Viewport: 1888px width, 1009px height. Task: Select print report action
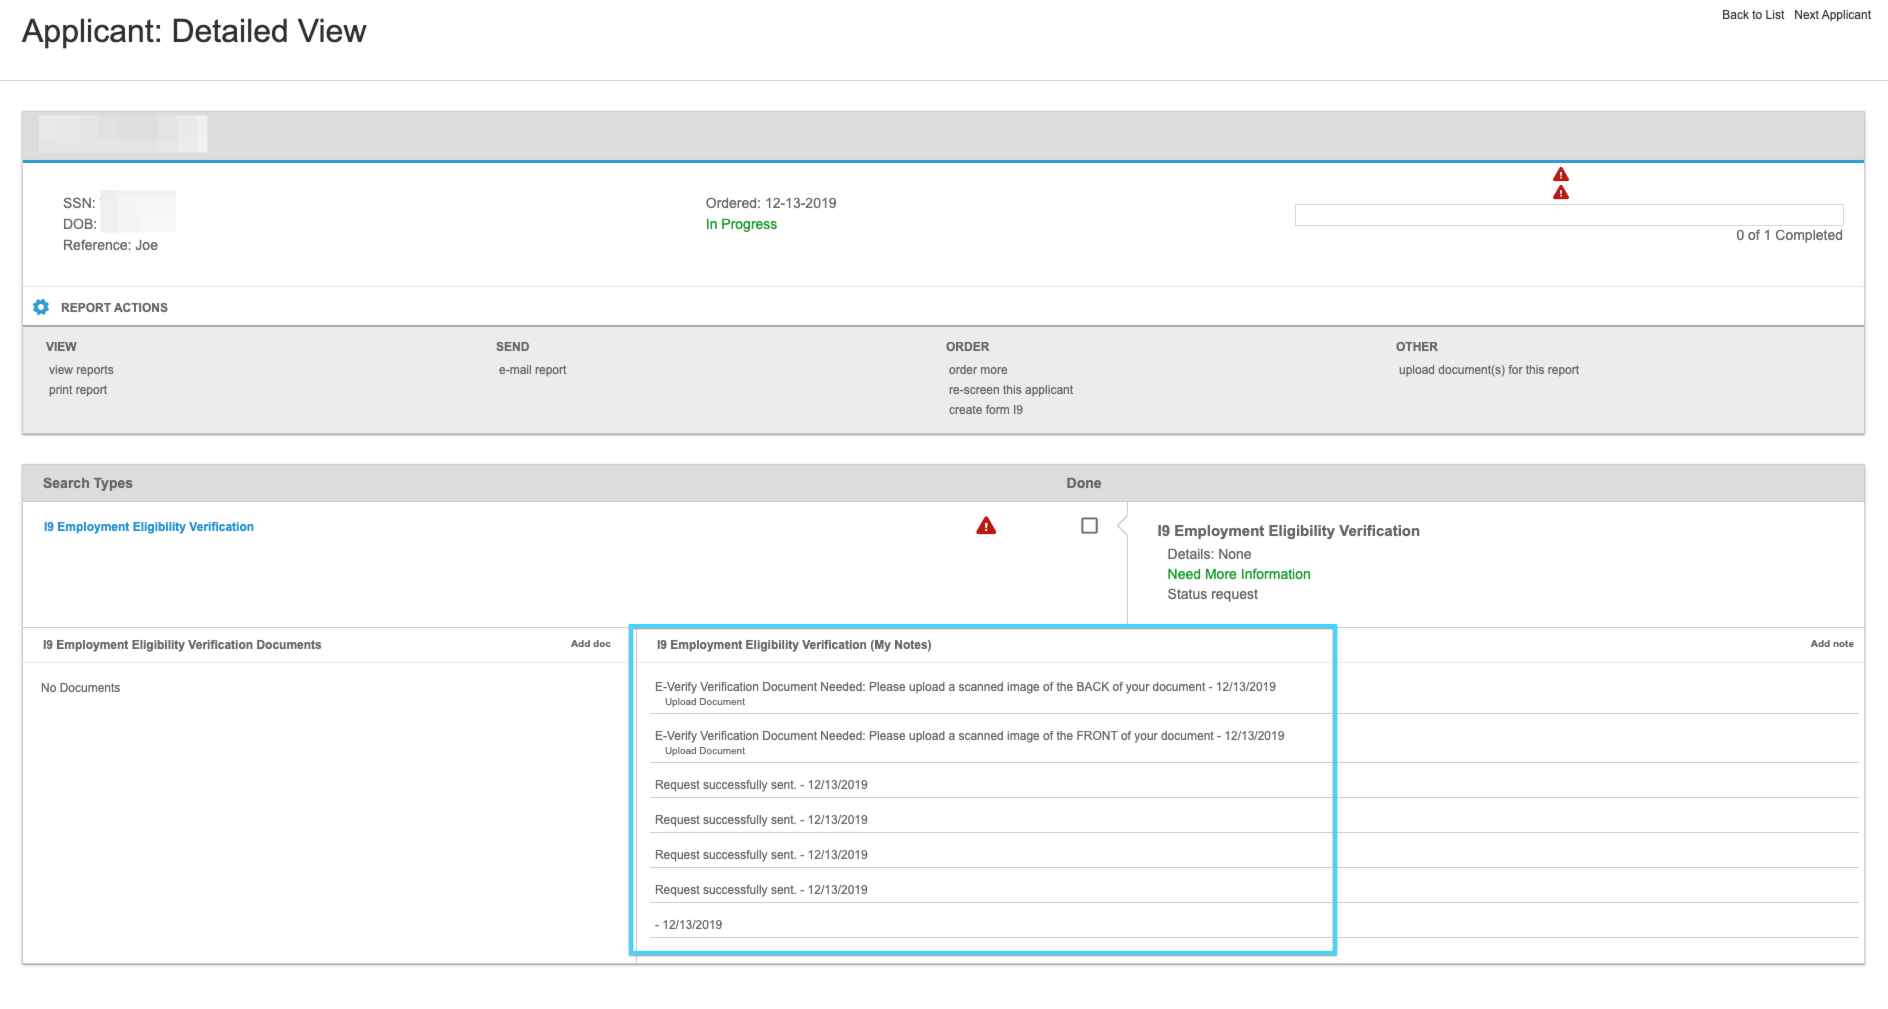coord(78,390)
